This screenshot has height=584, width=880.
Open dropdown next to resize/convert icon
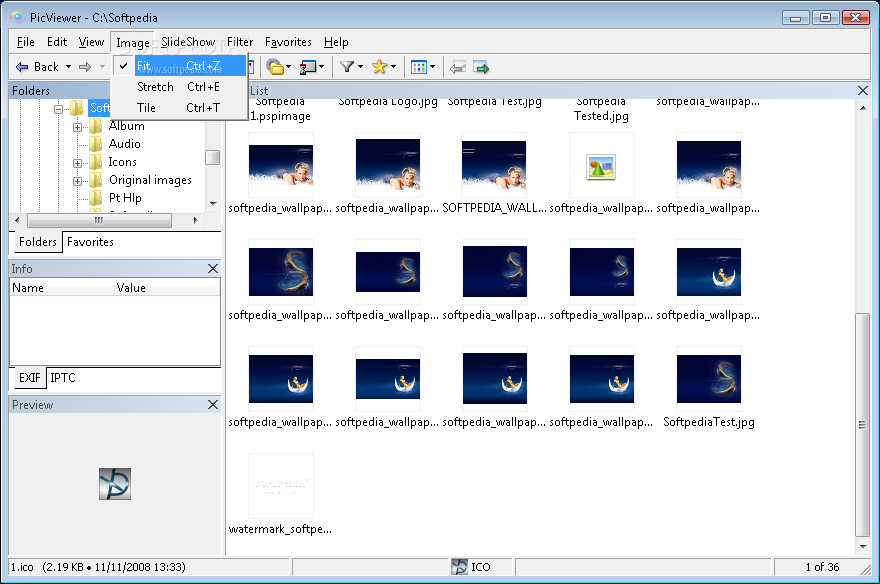tap(322, 67)
